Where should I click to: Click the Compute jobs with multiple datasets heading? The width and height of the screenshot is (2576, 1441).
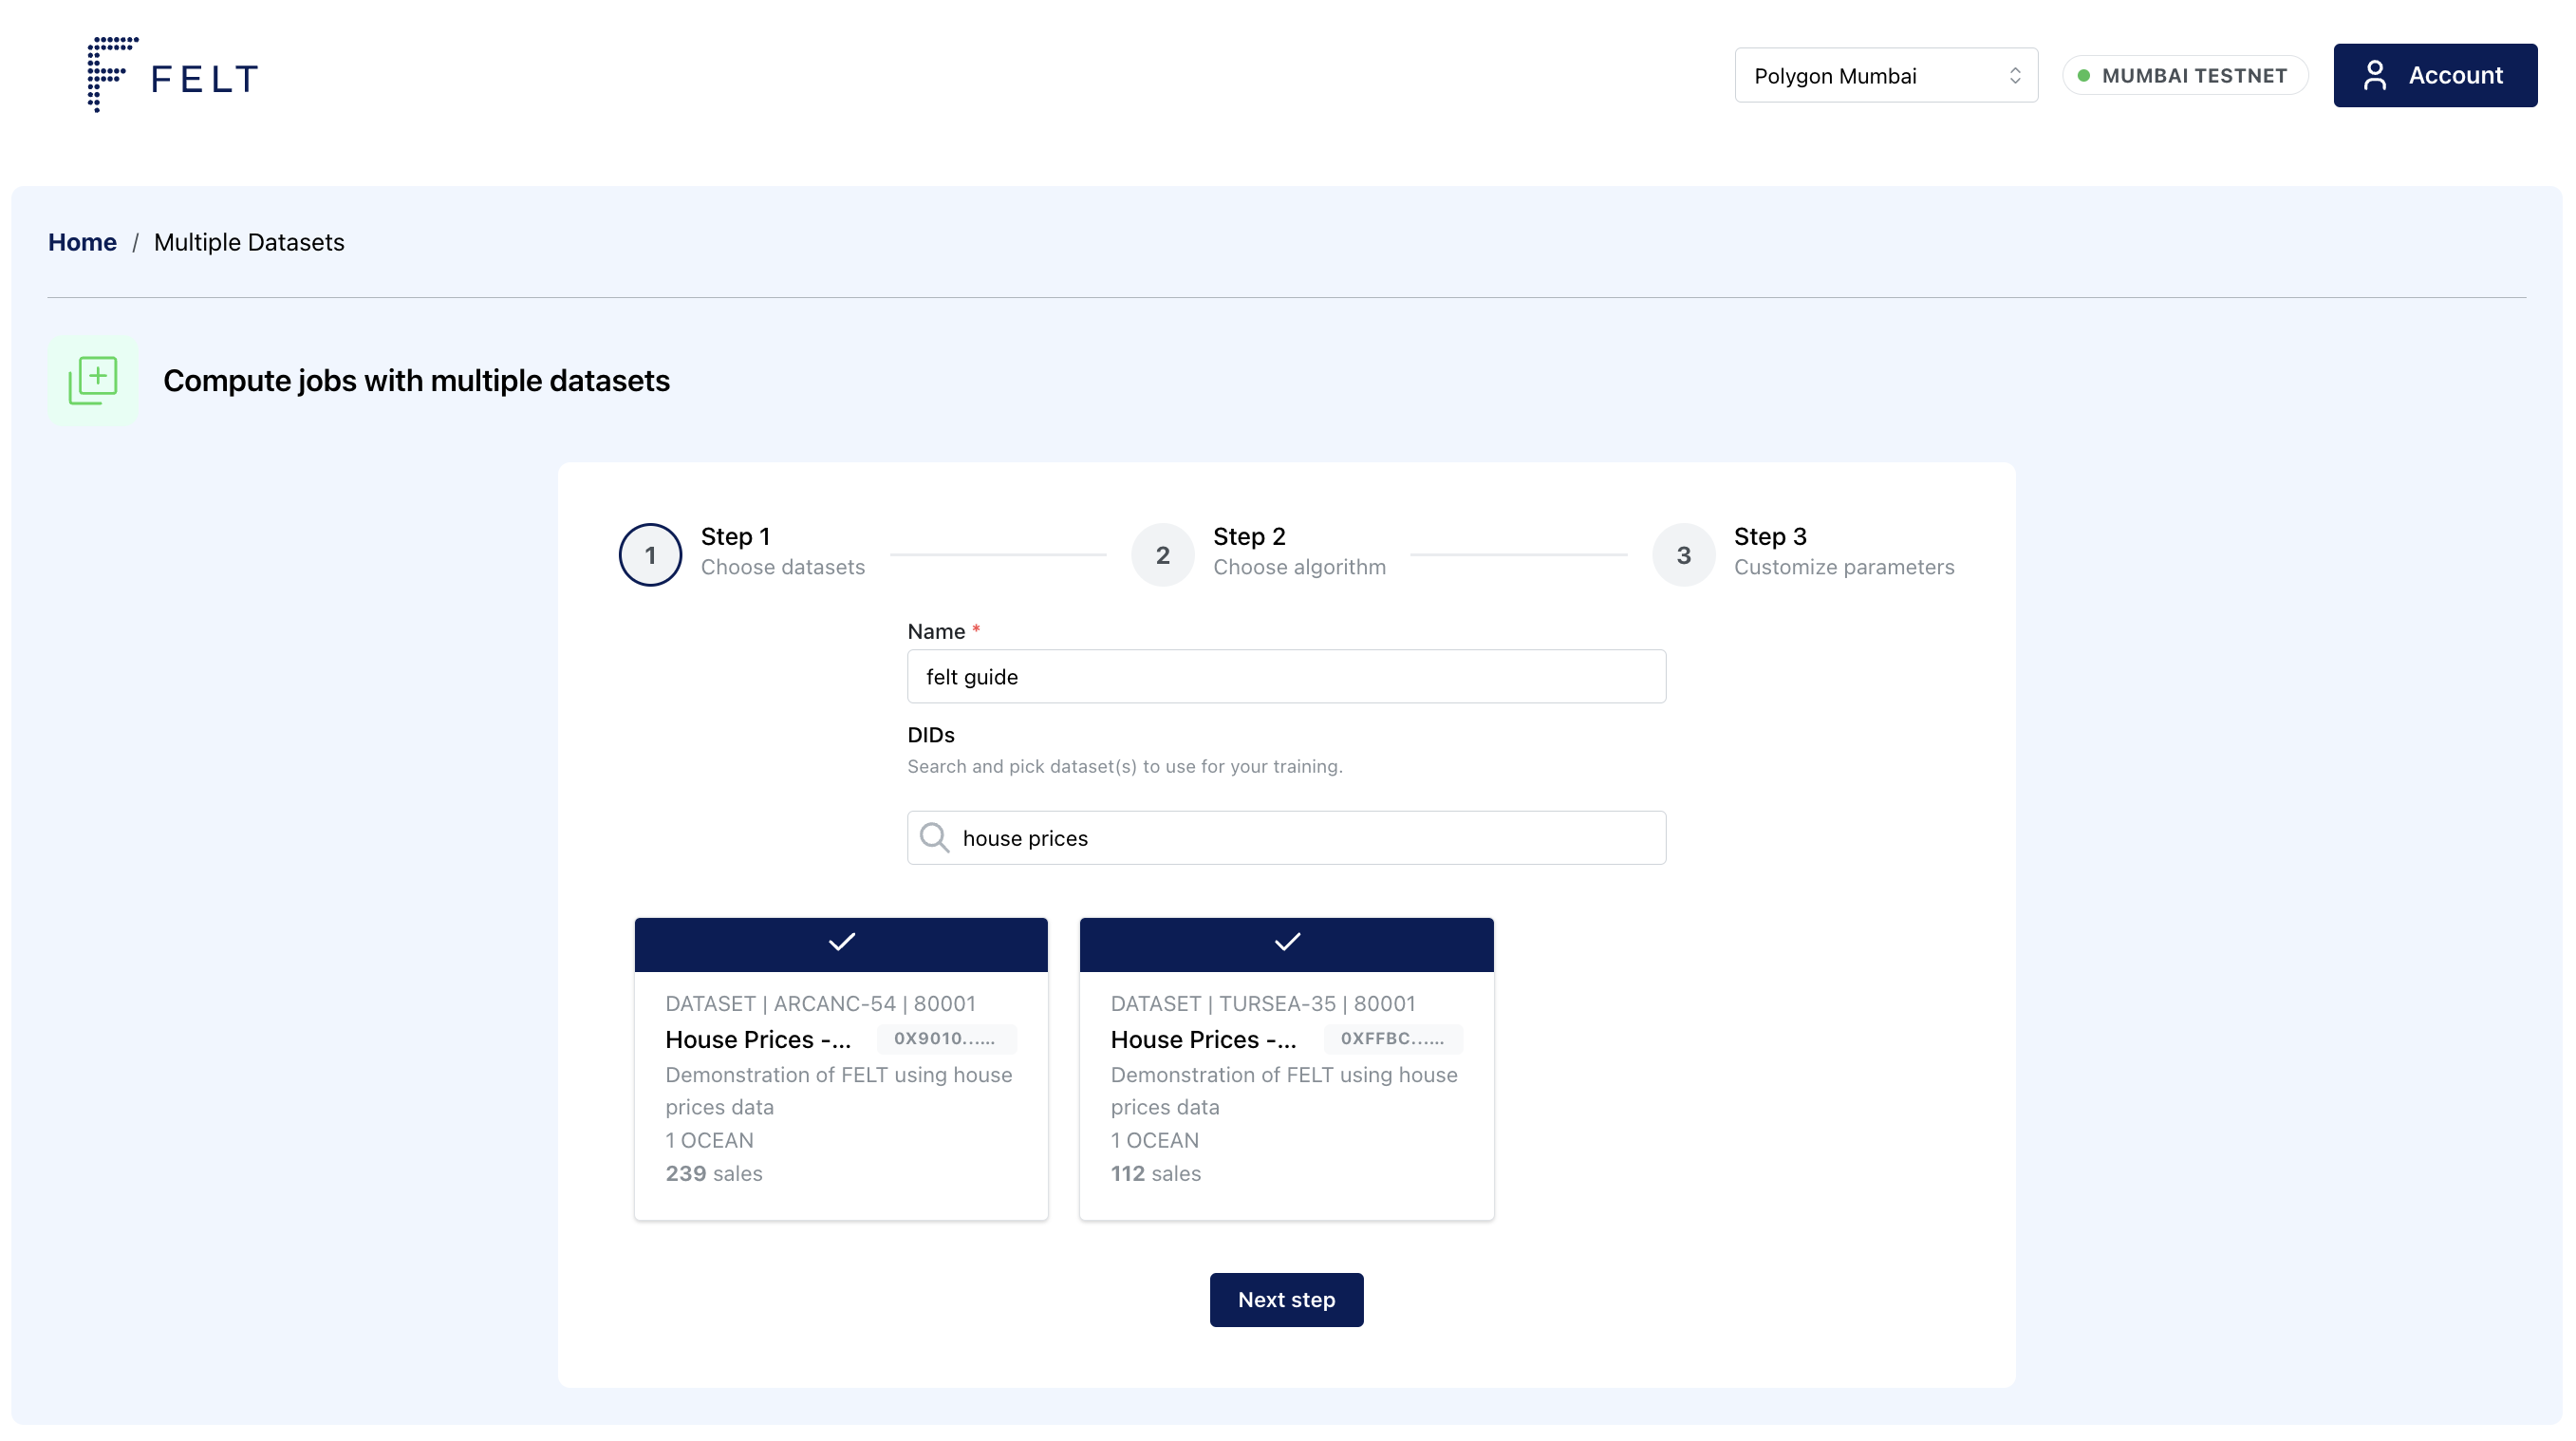[x=416, y=381]
